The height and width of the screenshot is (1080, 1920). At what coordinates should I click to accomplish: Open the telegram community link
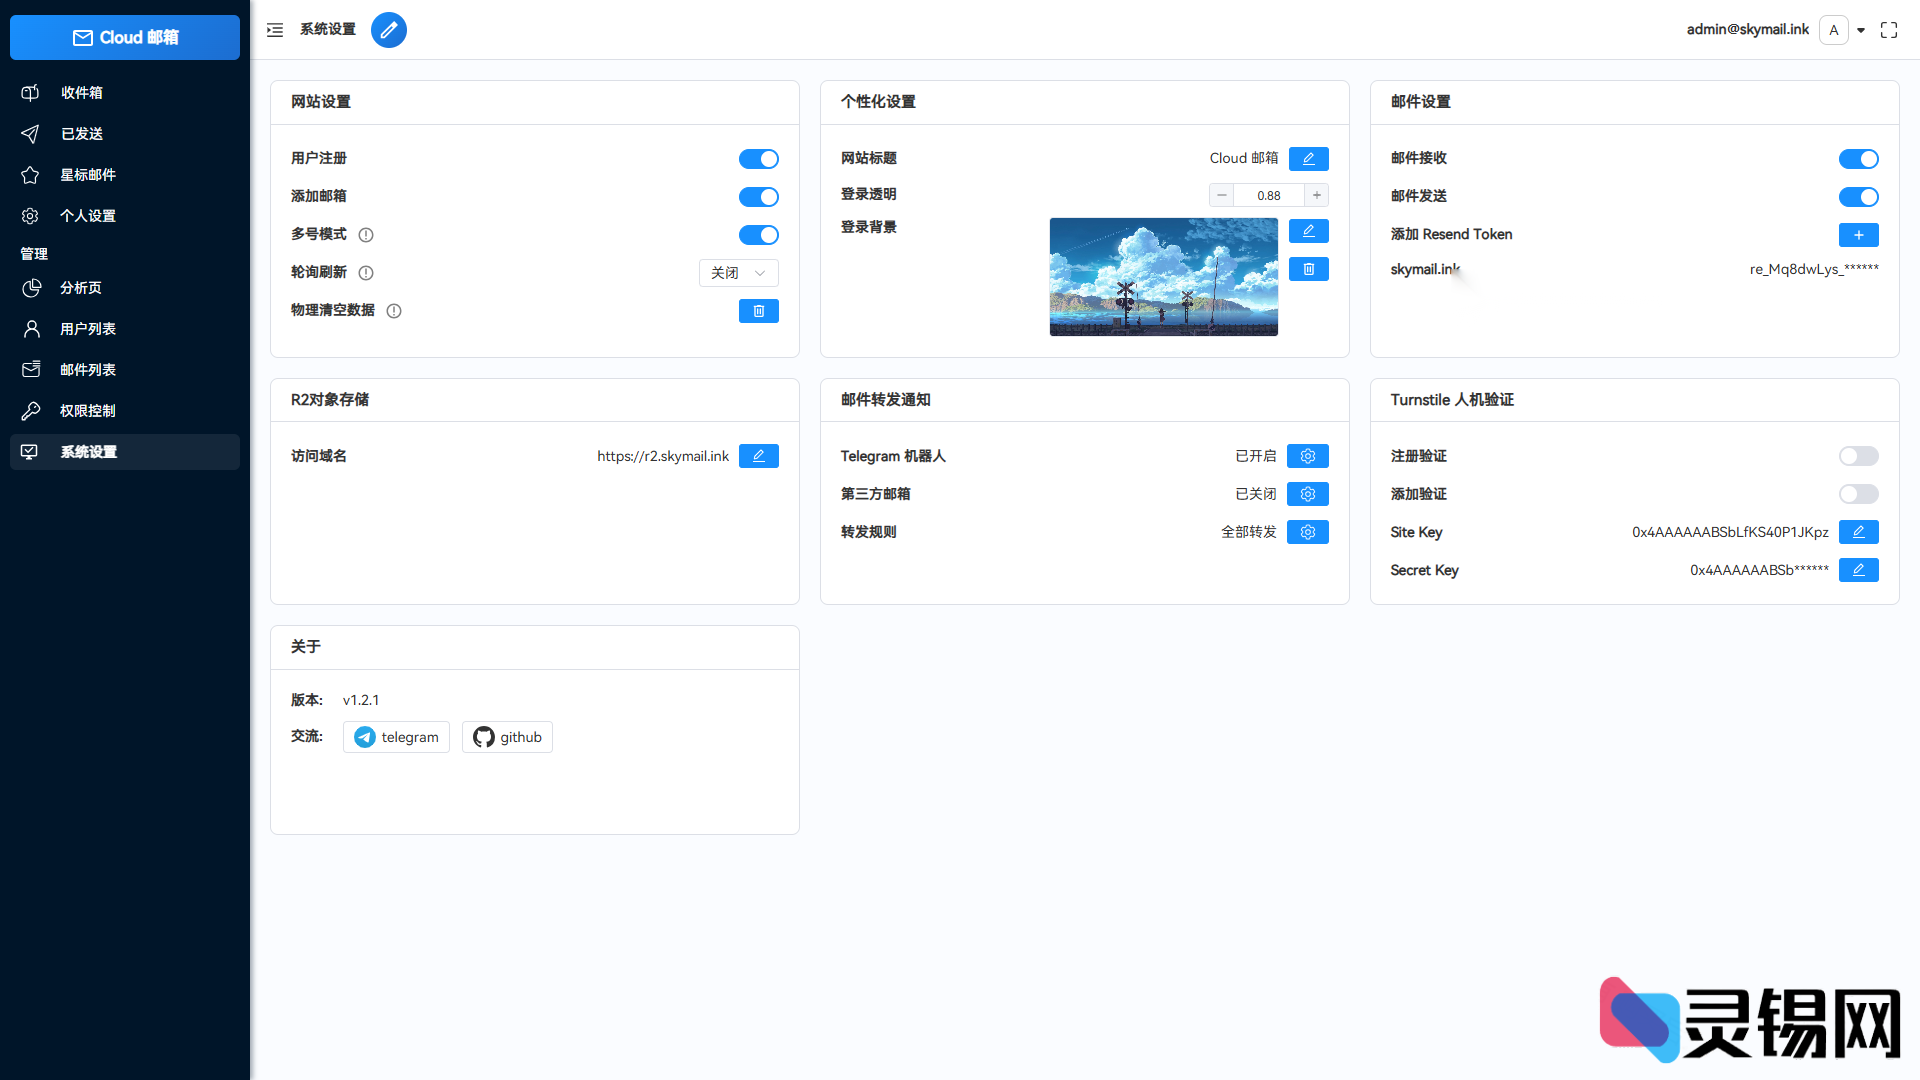pyautogui.click(x=396, y=736)
